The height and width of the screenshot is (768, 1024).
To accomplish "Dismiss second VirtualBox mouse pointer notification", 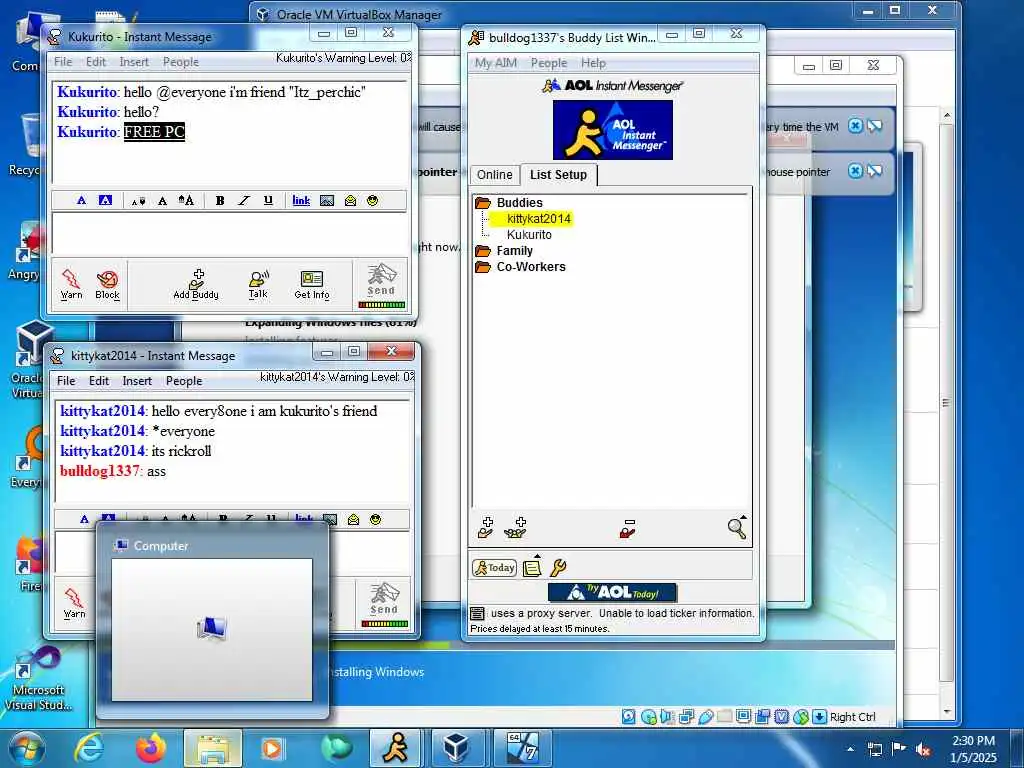I will point(855,171).
